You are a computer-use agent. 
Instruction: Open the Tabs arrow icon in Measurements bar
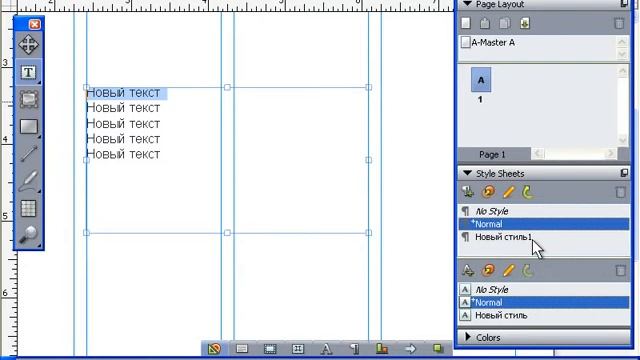410,349
